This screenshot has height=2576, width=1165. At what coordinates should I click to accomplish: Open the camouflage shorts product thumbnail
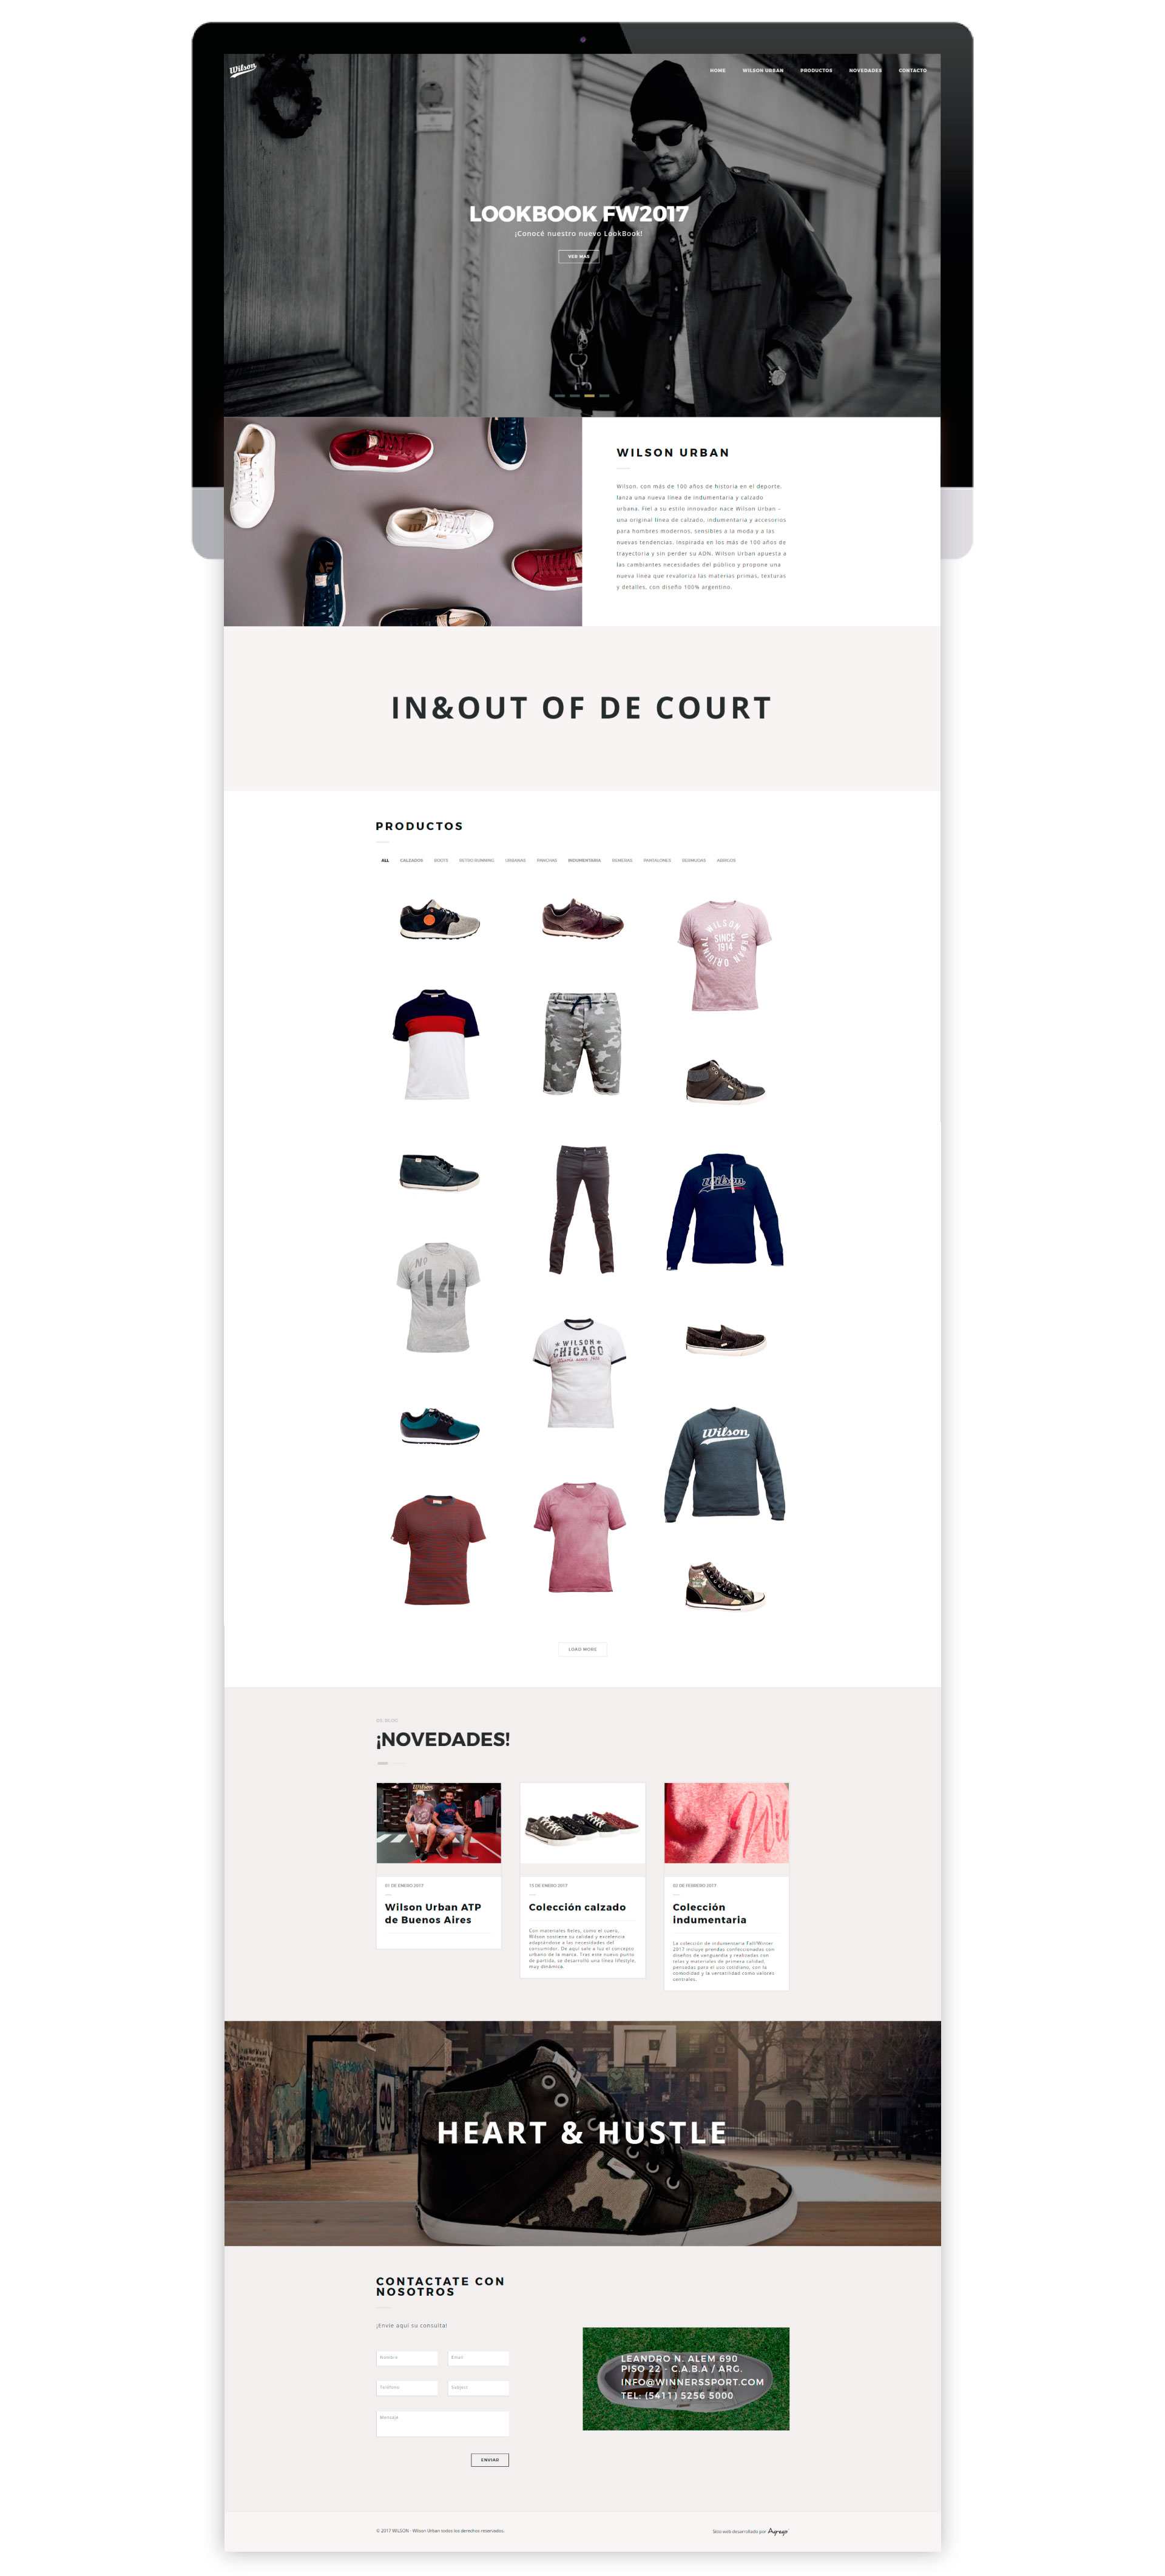pos(582,1043)
